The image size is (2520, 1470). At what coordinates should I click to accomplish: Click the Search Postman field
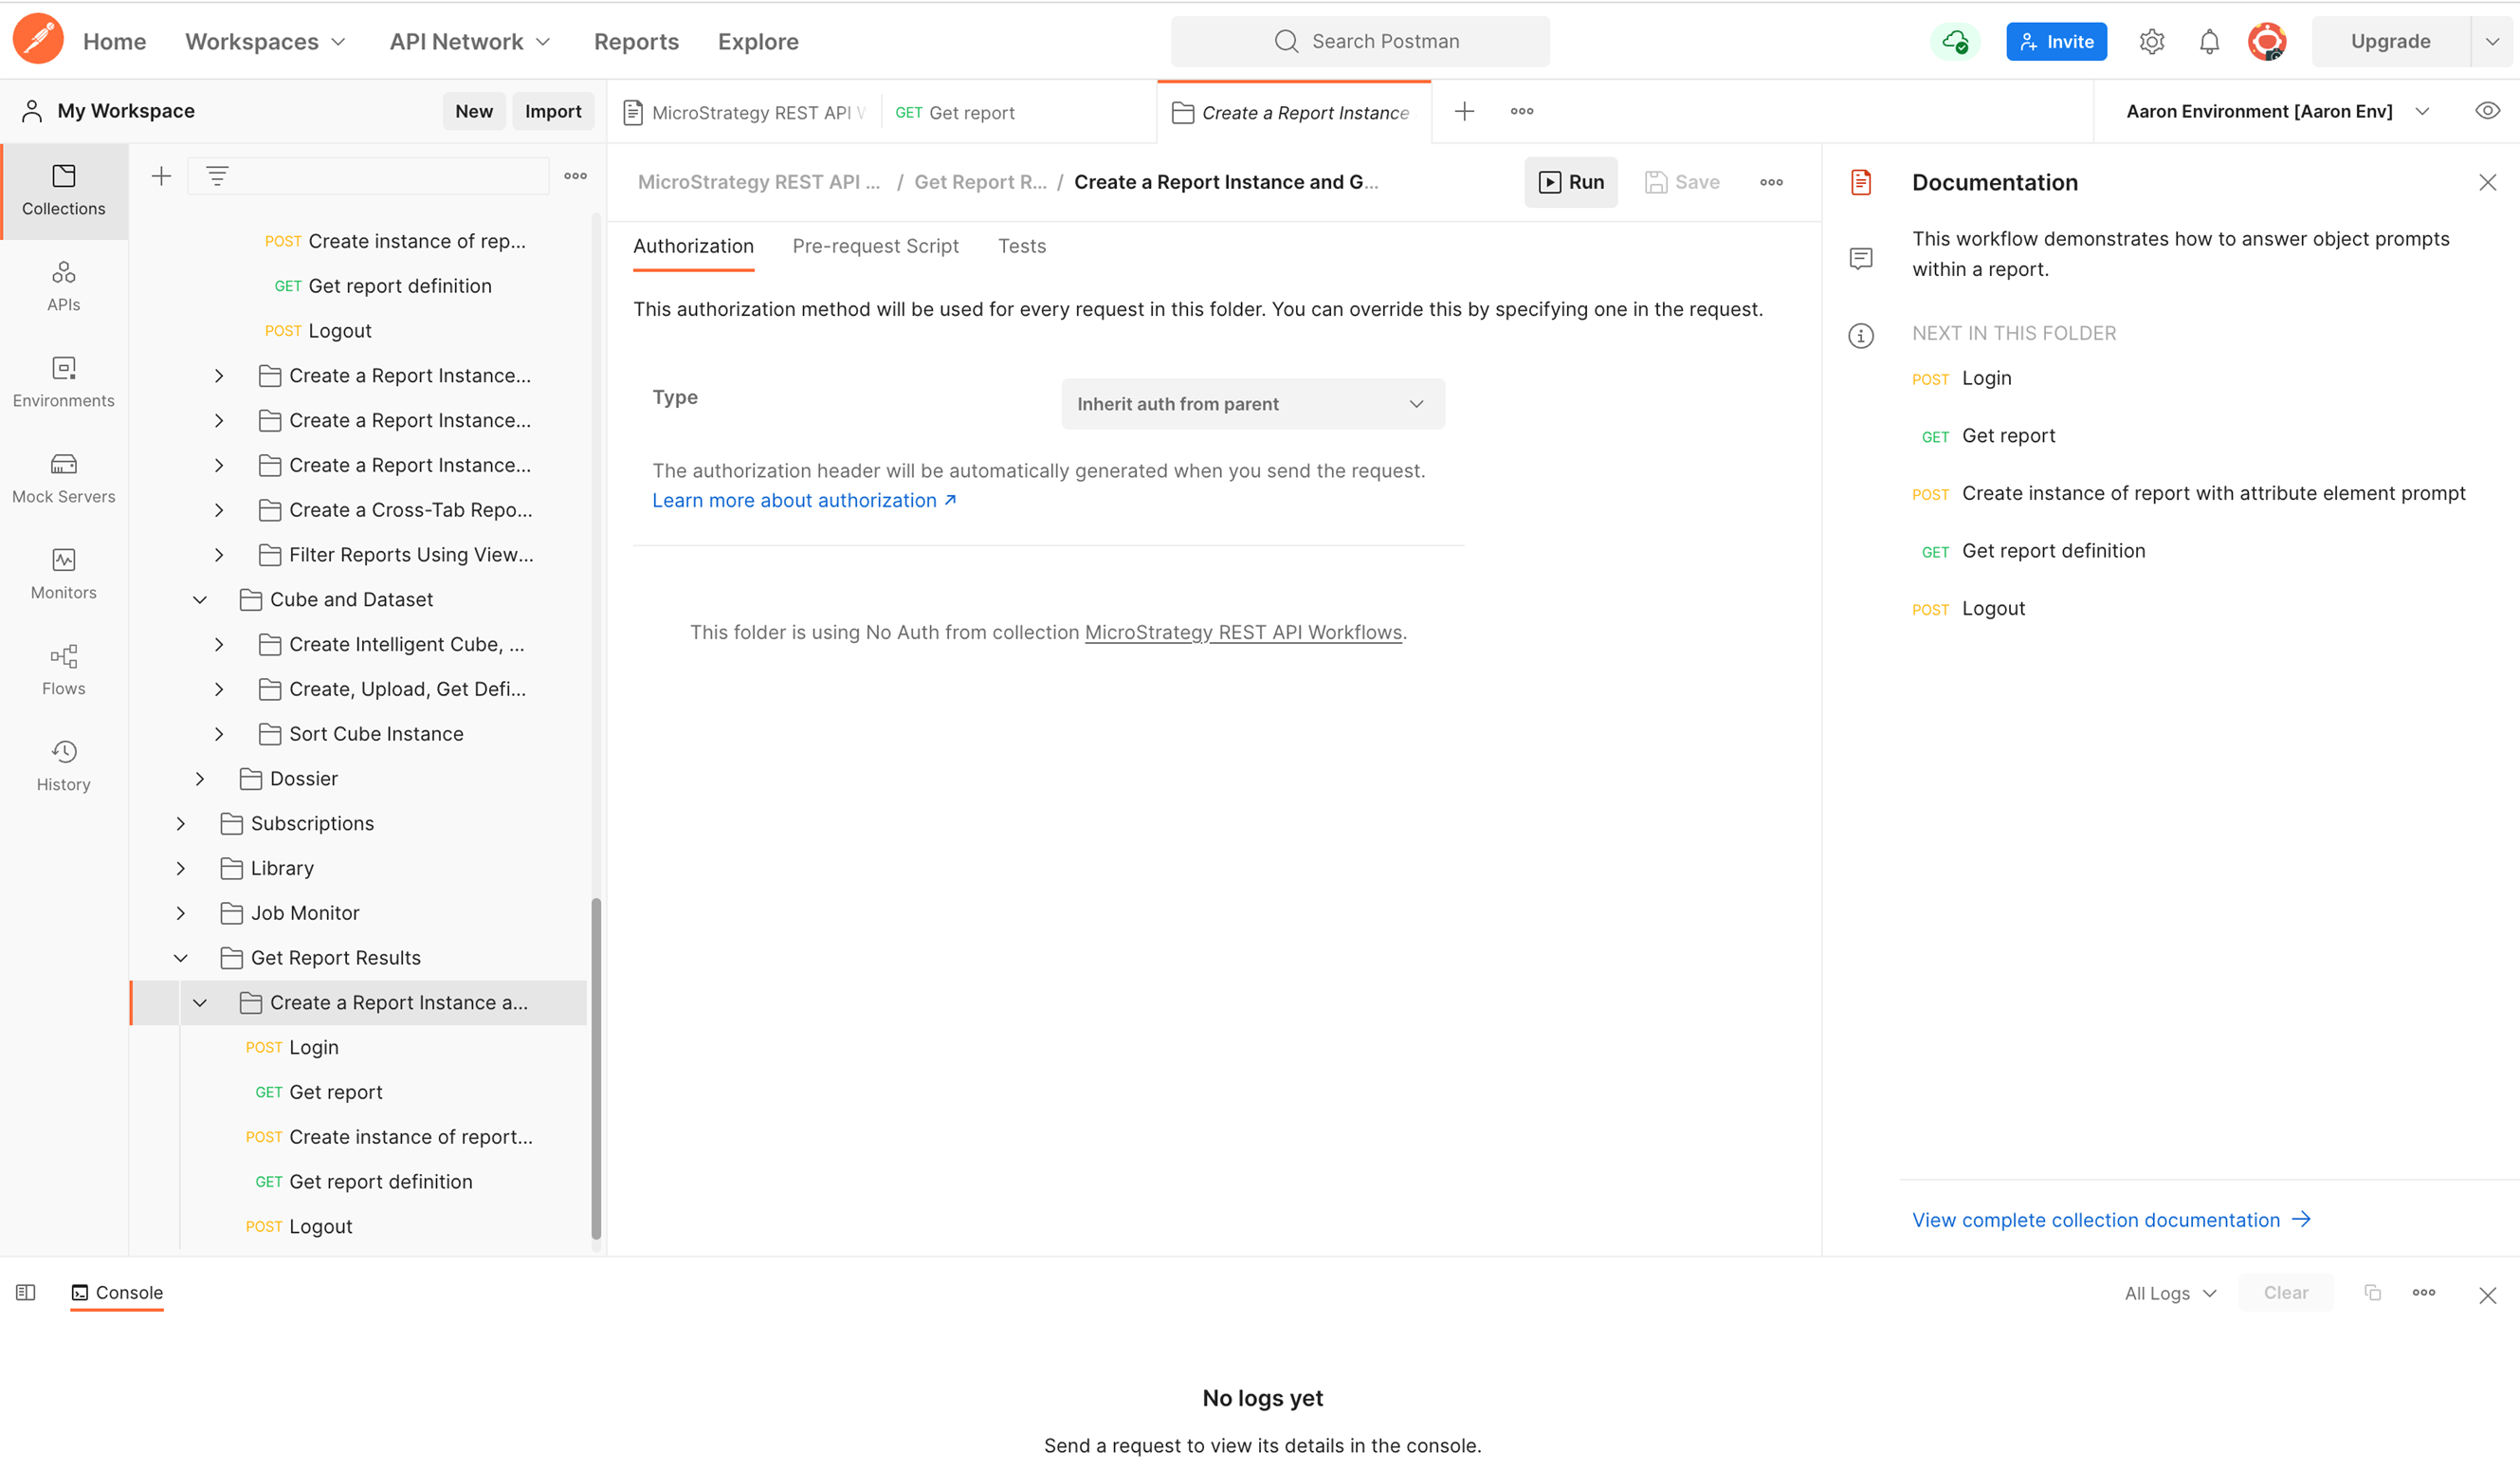tap(1360, 41)
